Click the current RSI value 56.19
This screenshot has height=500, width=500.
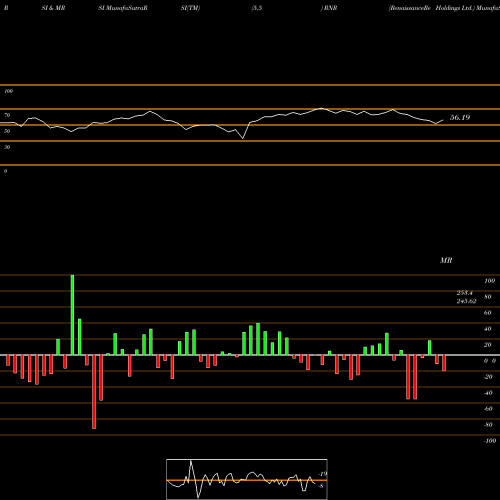coord(460,117)
